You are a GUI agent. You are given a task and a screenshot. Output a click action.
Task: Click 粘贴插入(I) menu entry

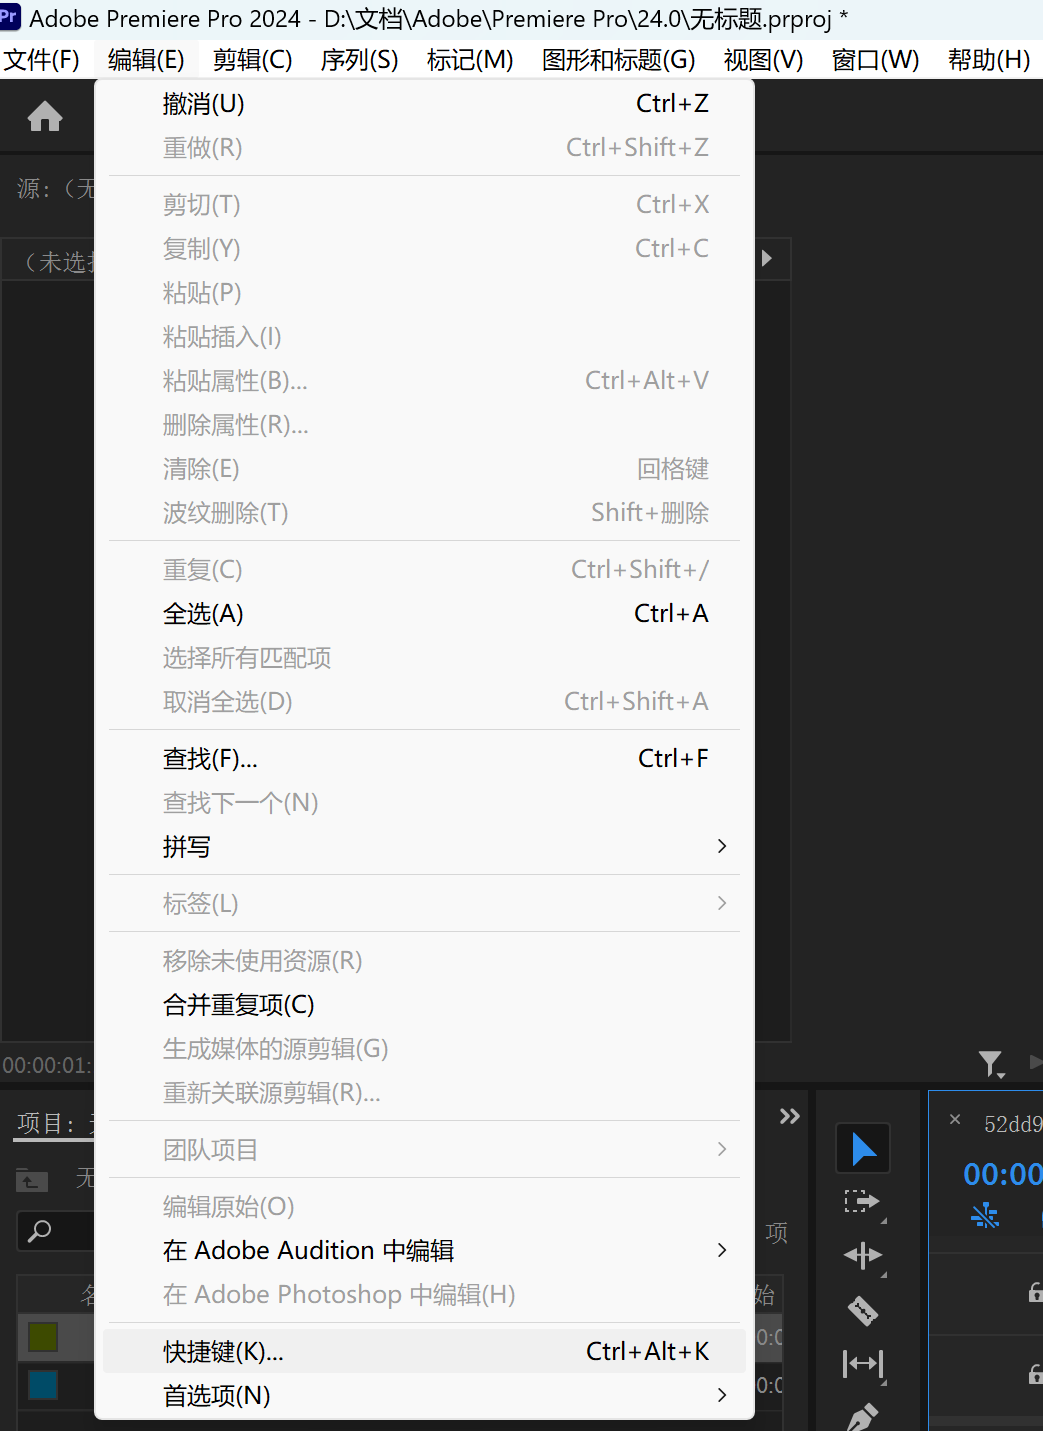coord(424,337)
